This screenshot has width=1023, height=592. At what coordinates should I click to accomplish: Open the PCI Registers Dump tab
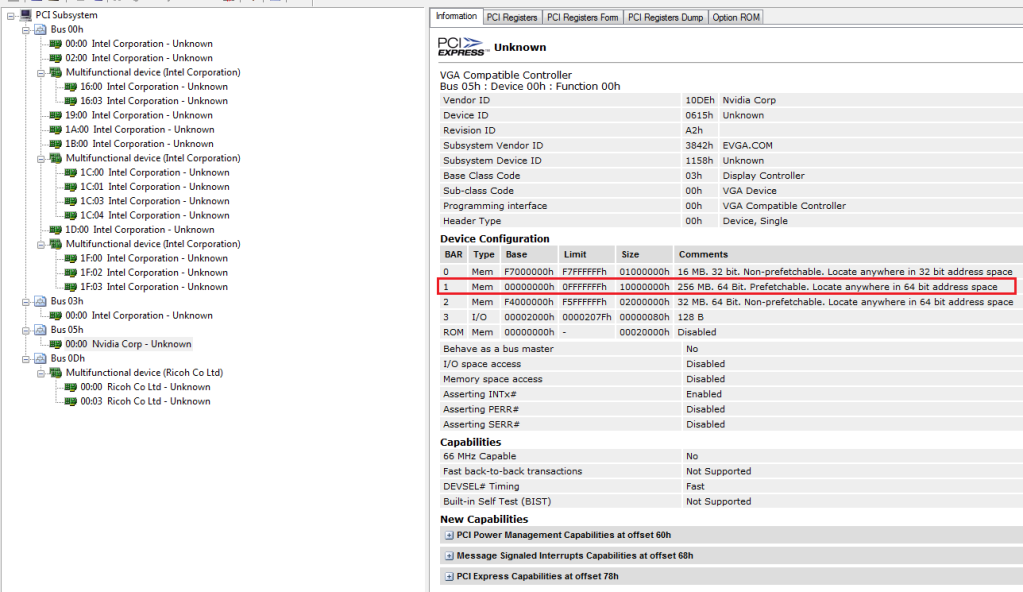click(665, 18)
